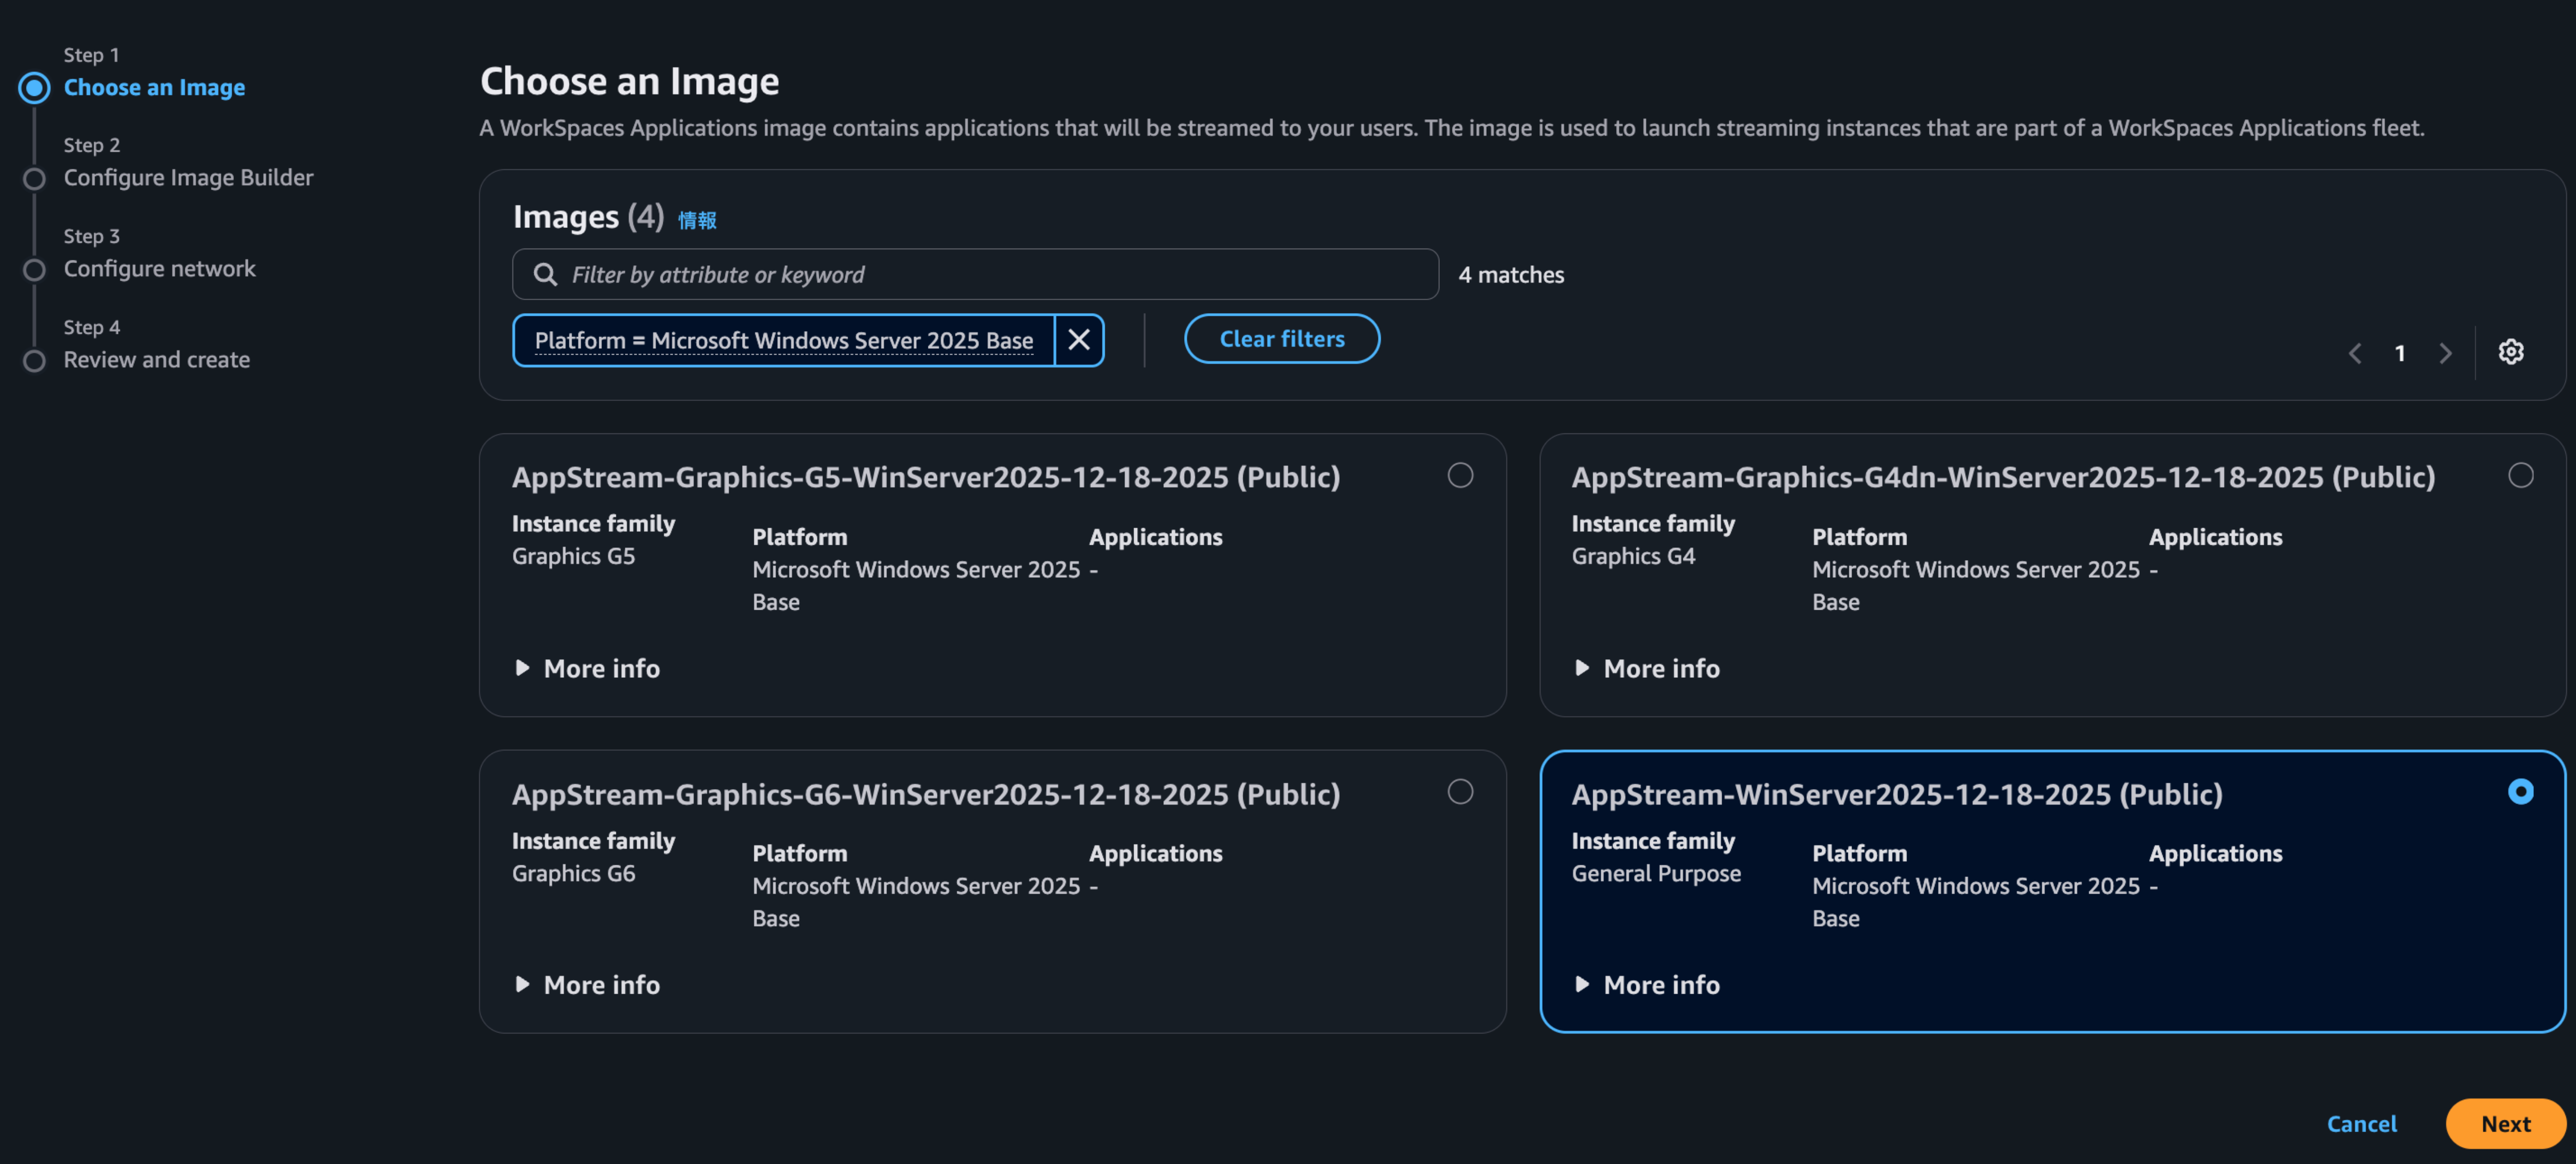This screenshot has width=2576, height=1164.
Task: Open table preferences gear icon
Action: [x=2511, y=352]
